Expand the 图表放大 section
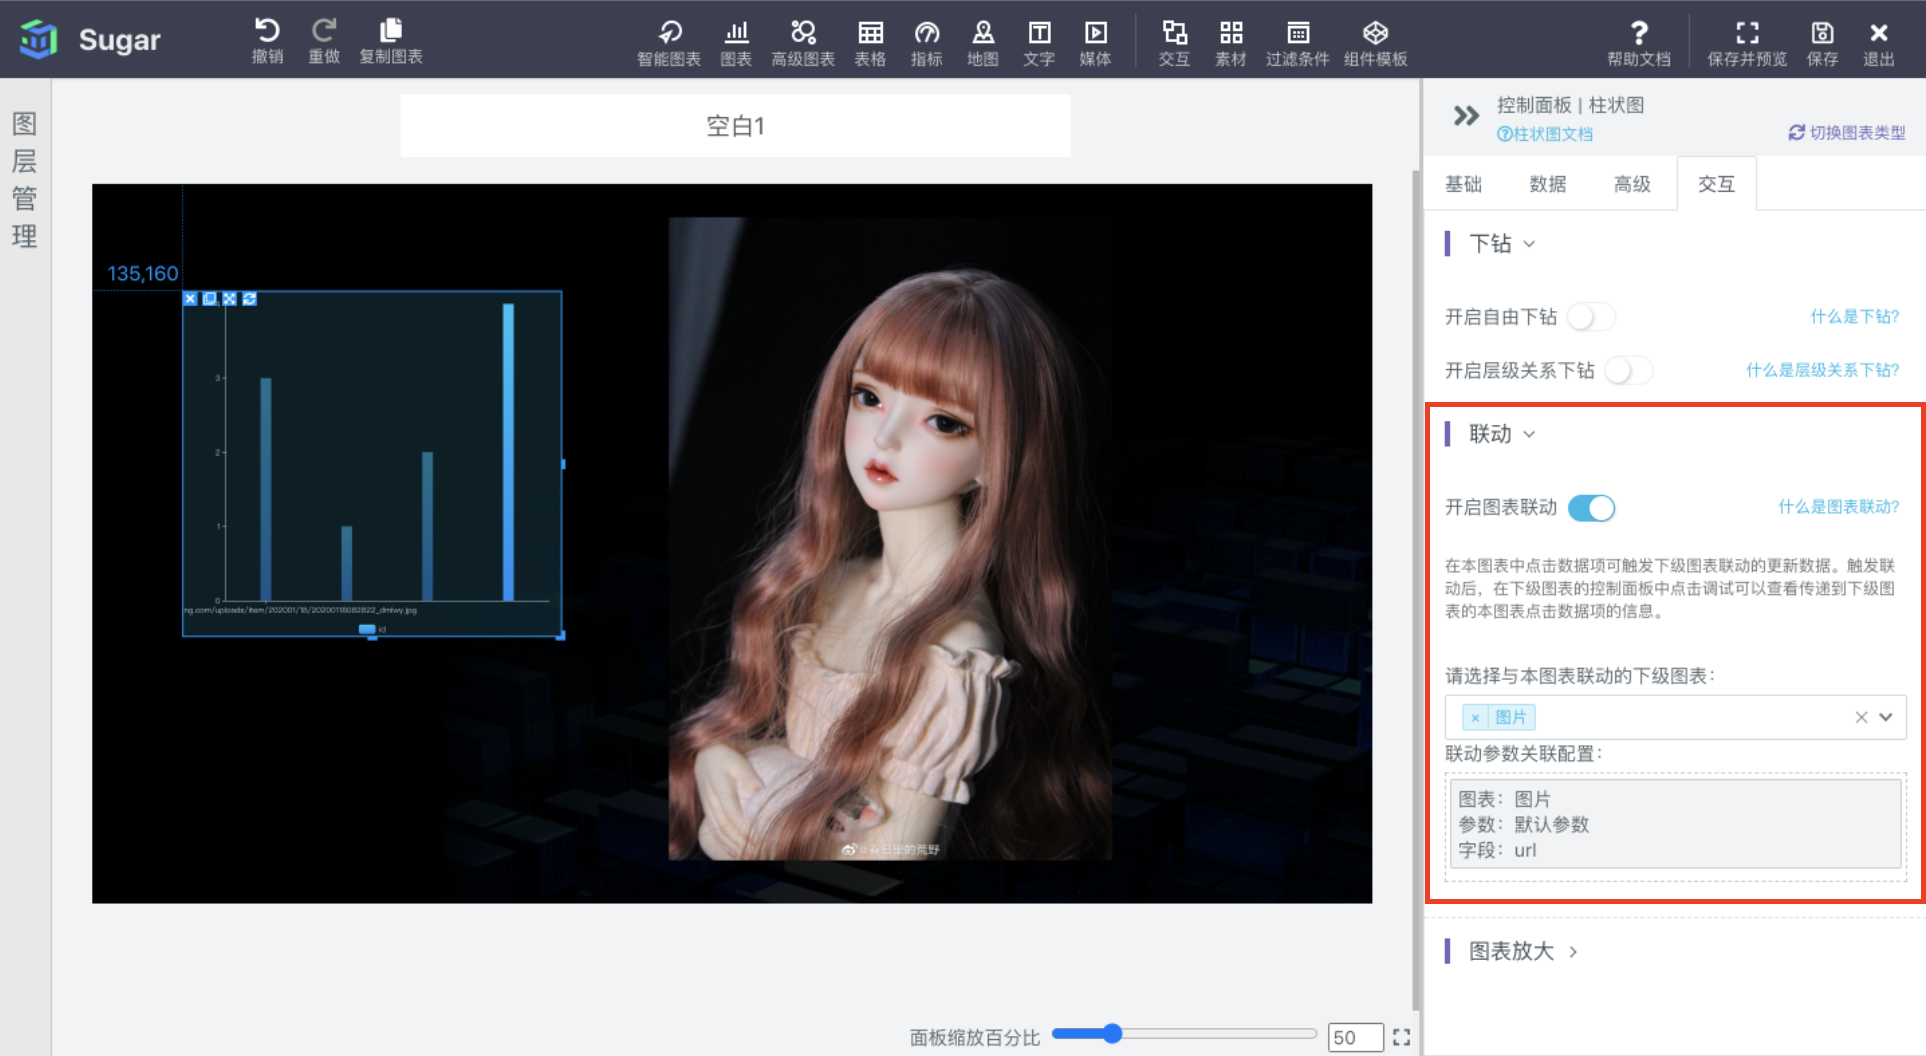Screen dimensions: 1926x1056 pyautogui.click(x=1523, y=951)
